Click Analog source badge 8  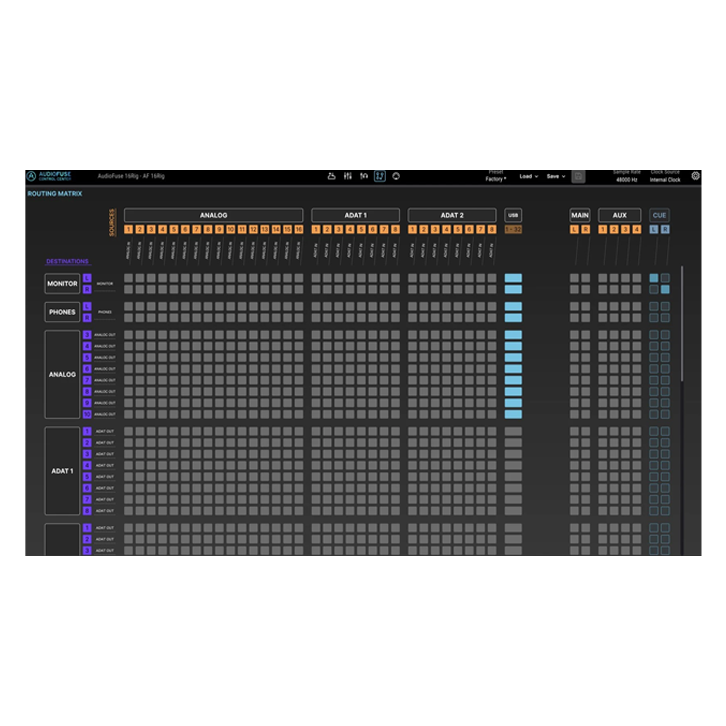[x=208, y=229]
